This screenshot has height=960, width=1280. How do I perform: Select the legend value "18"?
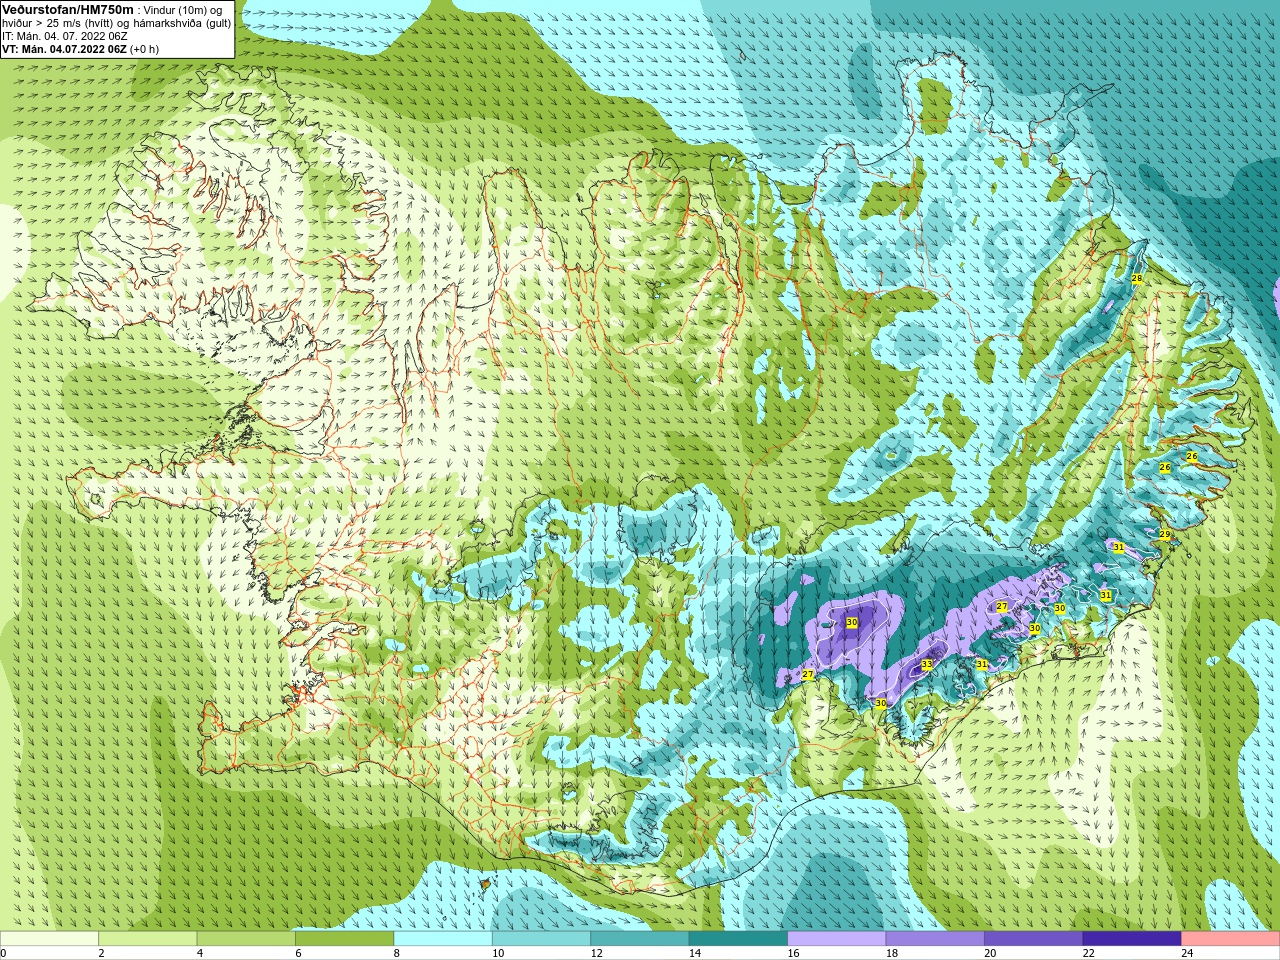[892, 953]
